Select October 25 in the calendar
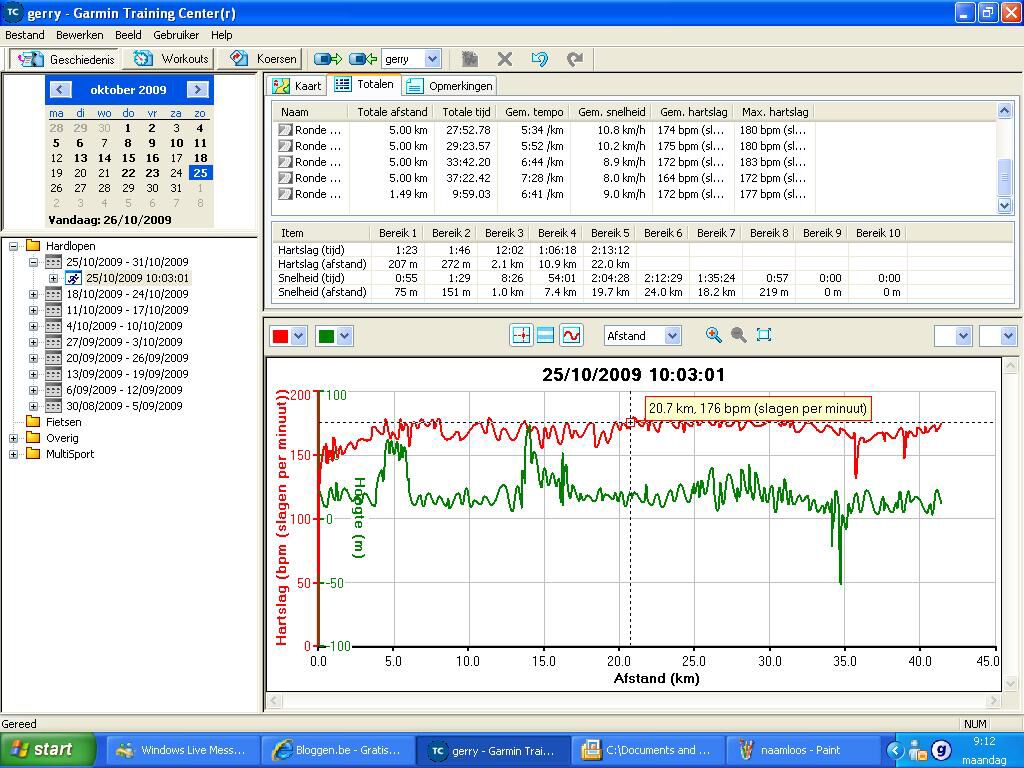The image size is (1024, 768). click(x=200, y=173)
